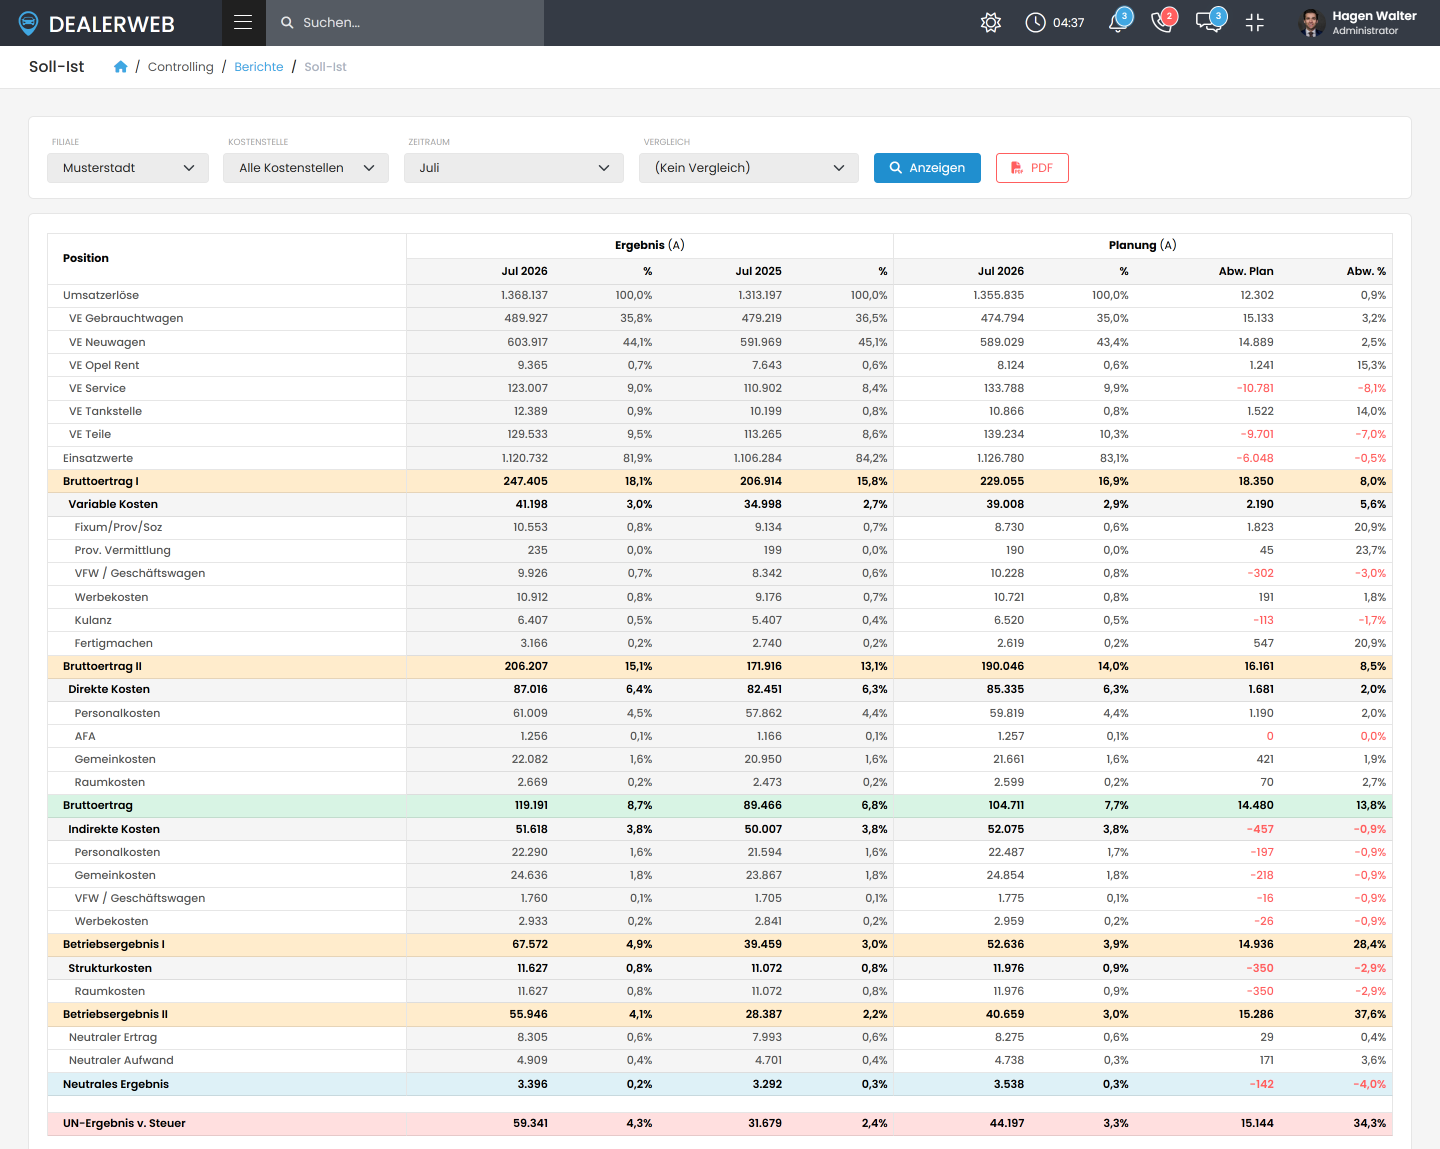Click Betriebsergebnis II row label
Screen dimensions: 1440x1149
coord(115,1014)
